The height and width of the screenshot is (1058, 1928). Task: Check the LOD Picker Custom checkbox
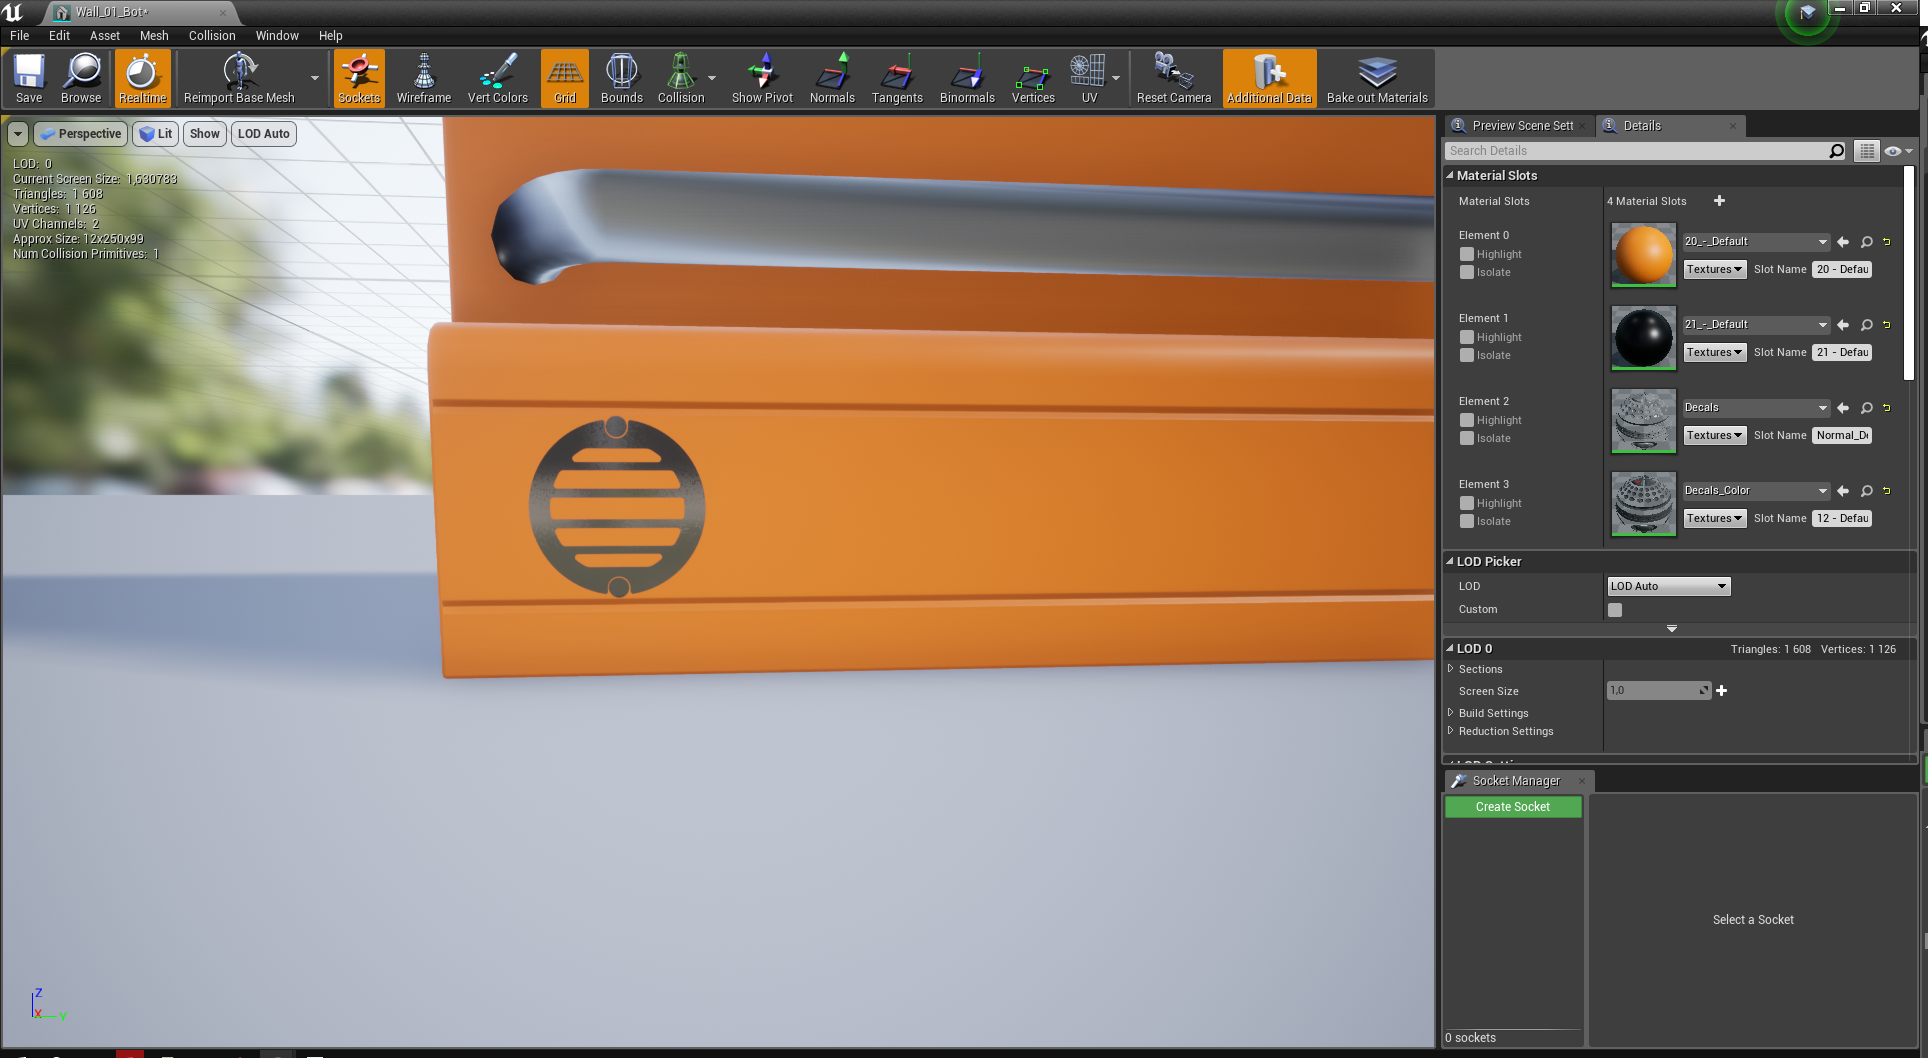click(x=1615, y=610)
